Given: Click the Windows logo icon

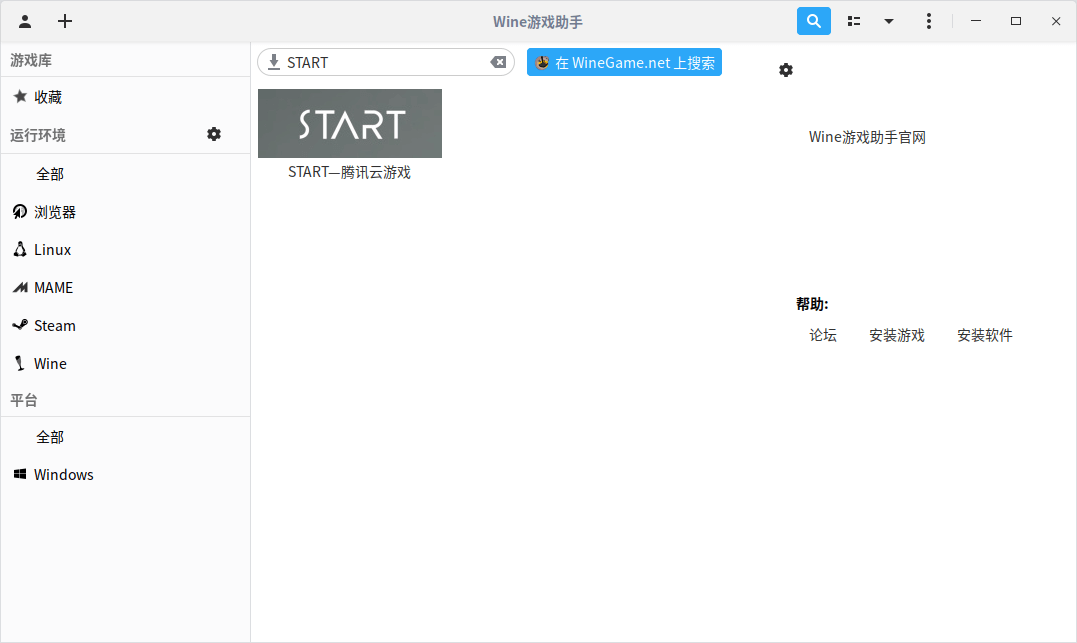Looking at the screenshot, I should [20, 474].
